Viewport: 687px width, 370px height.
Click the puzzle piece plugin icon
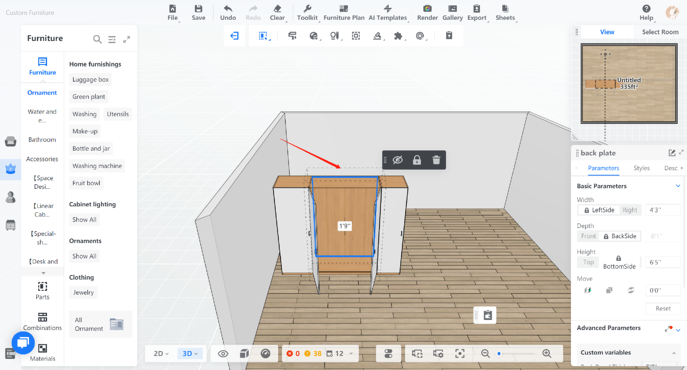tap(398, 36)
